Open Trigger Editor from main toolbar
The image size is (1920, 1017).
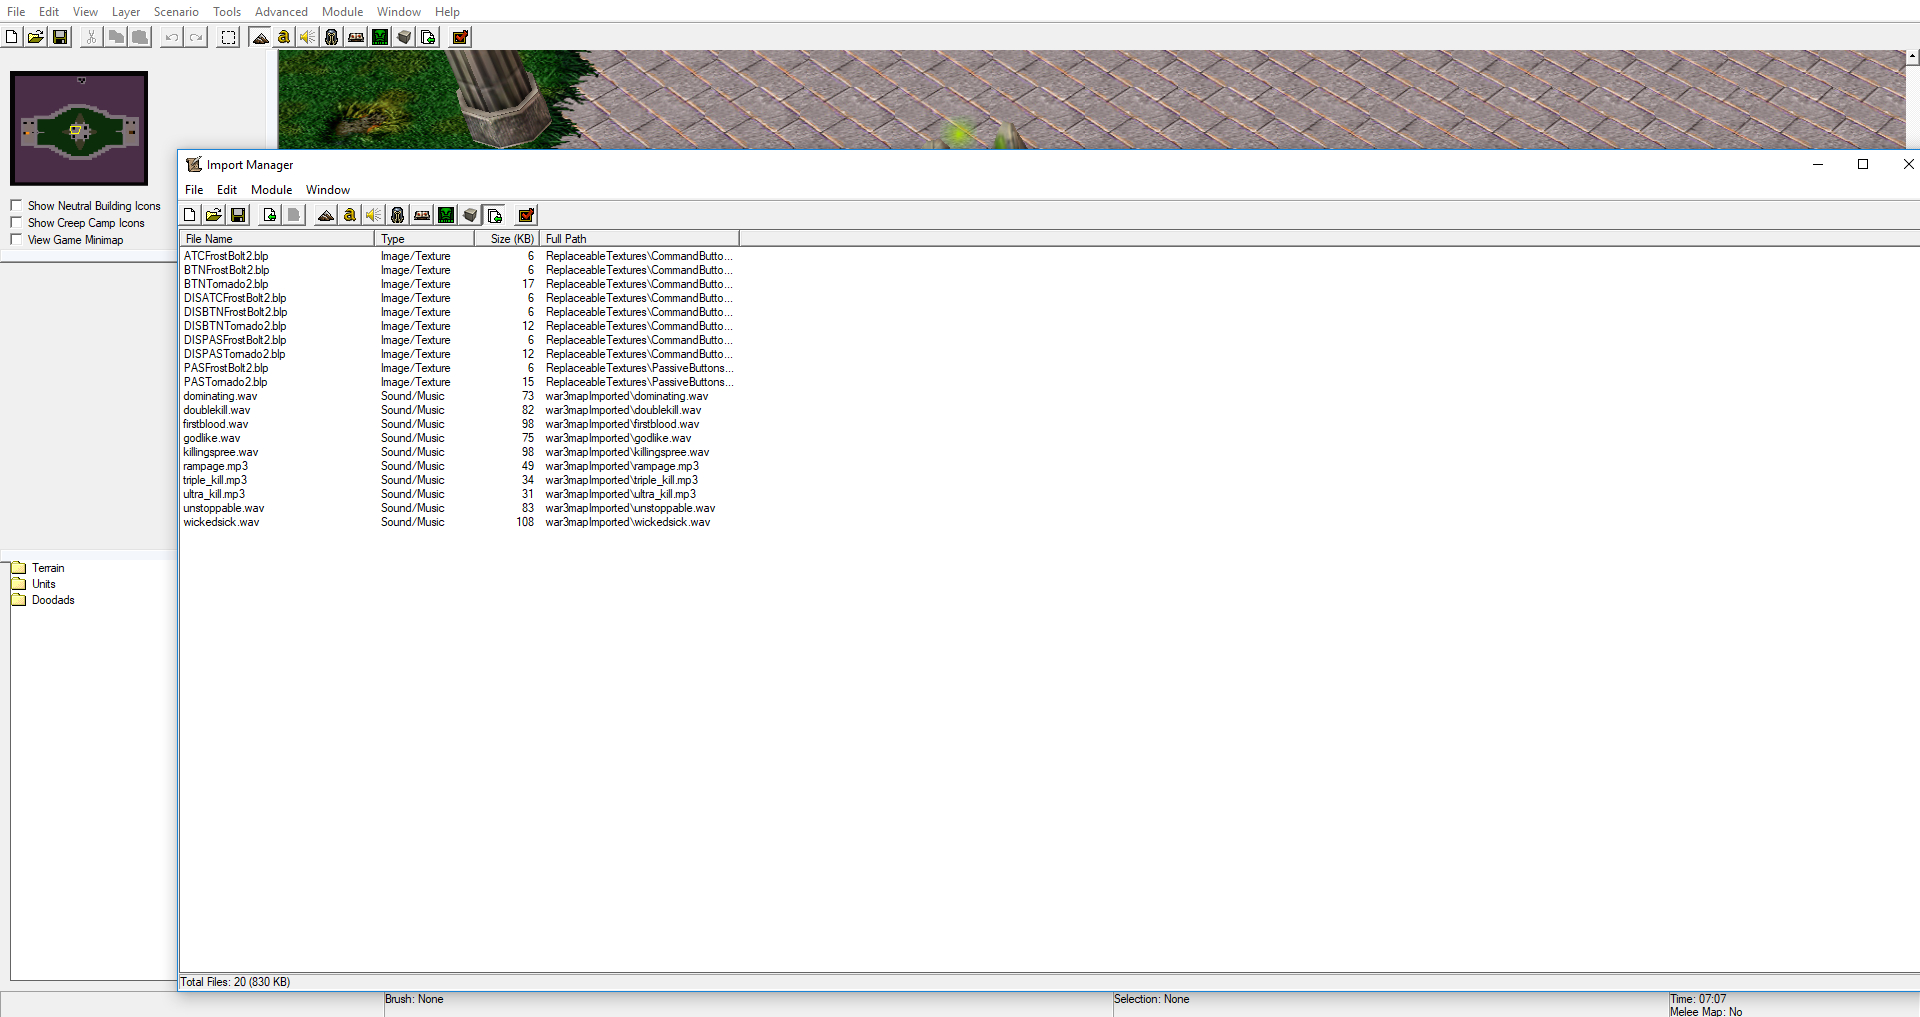tap(284, 37)
